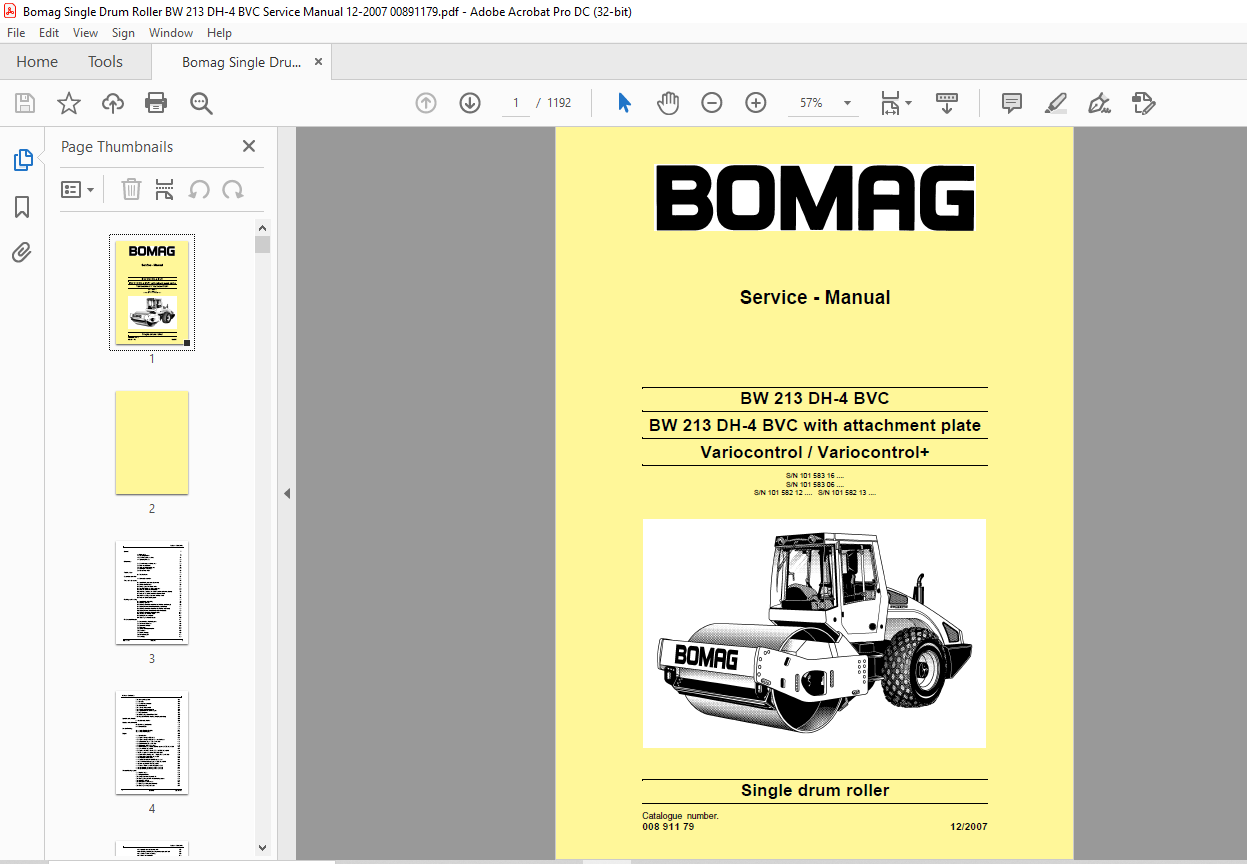This screenshot has width=1247, height=864.
Task: Open the Page Thumbnails panel icon
Action: pos(22,160)
